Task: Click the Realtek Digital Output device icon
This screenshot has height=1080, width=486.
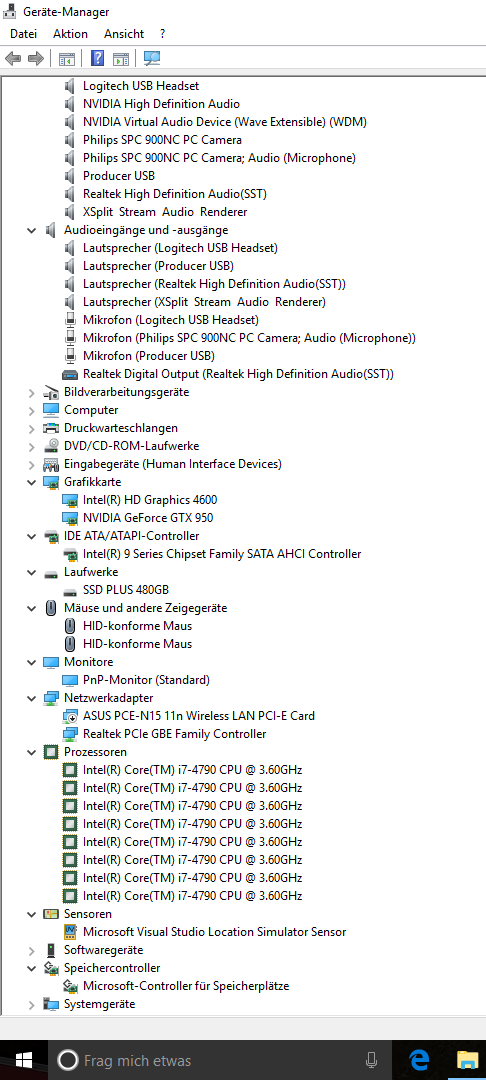Action: (x=70, y=374)
